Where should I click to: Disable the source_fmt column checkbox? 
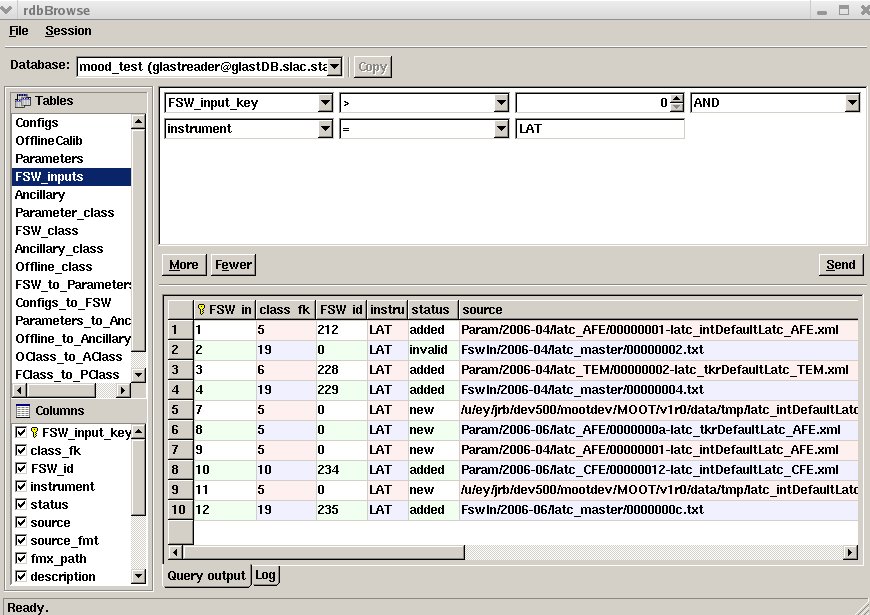pyautogui.click(x=21, y=541)
